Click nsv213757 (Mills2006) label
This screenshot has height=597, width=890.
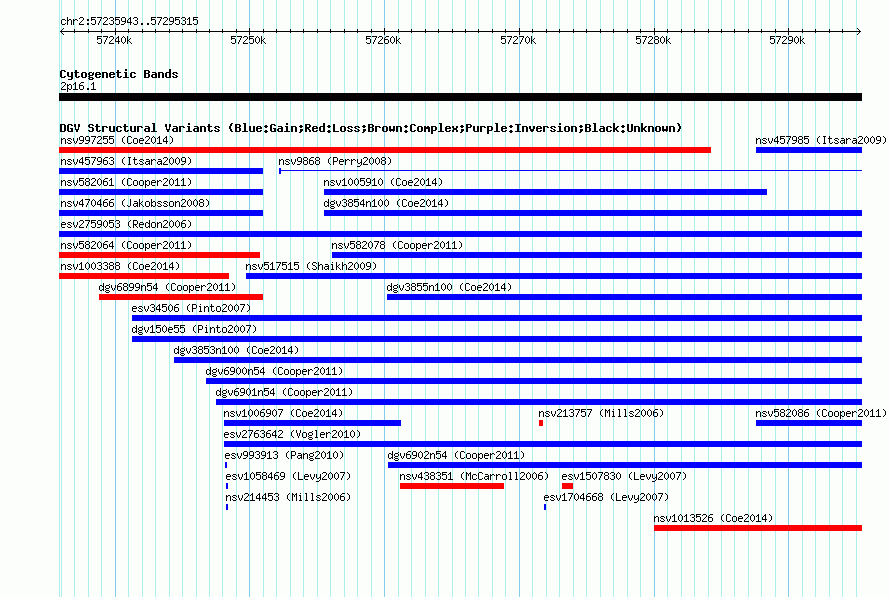601,413
